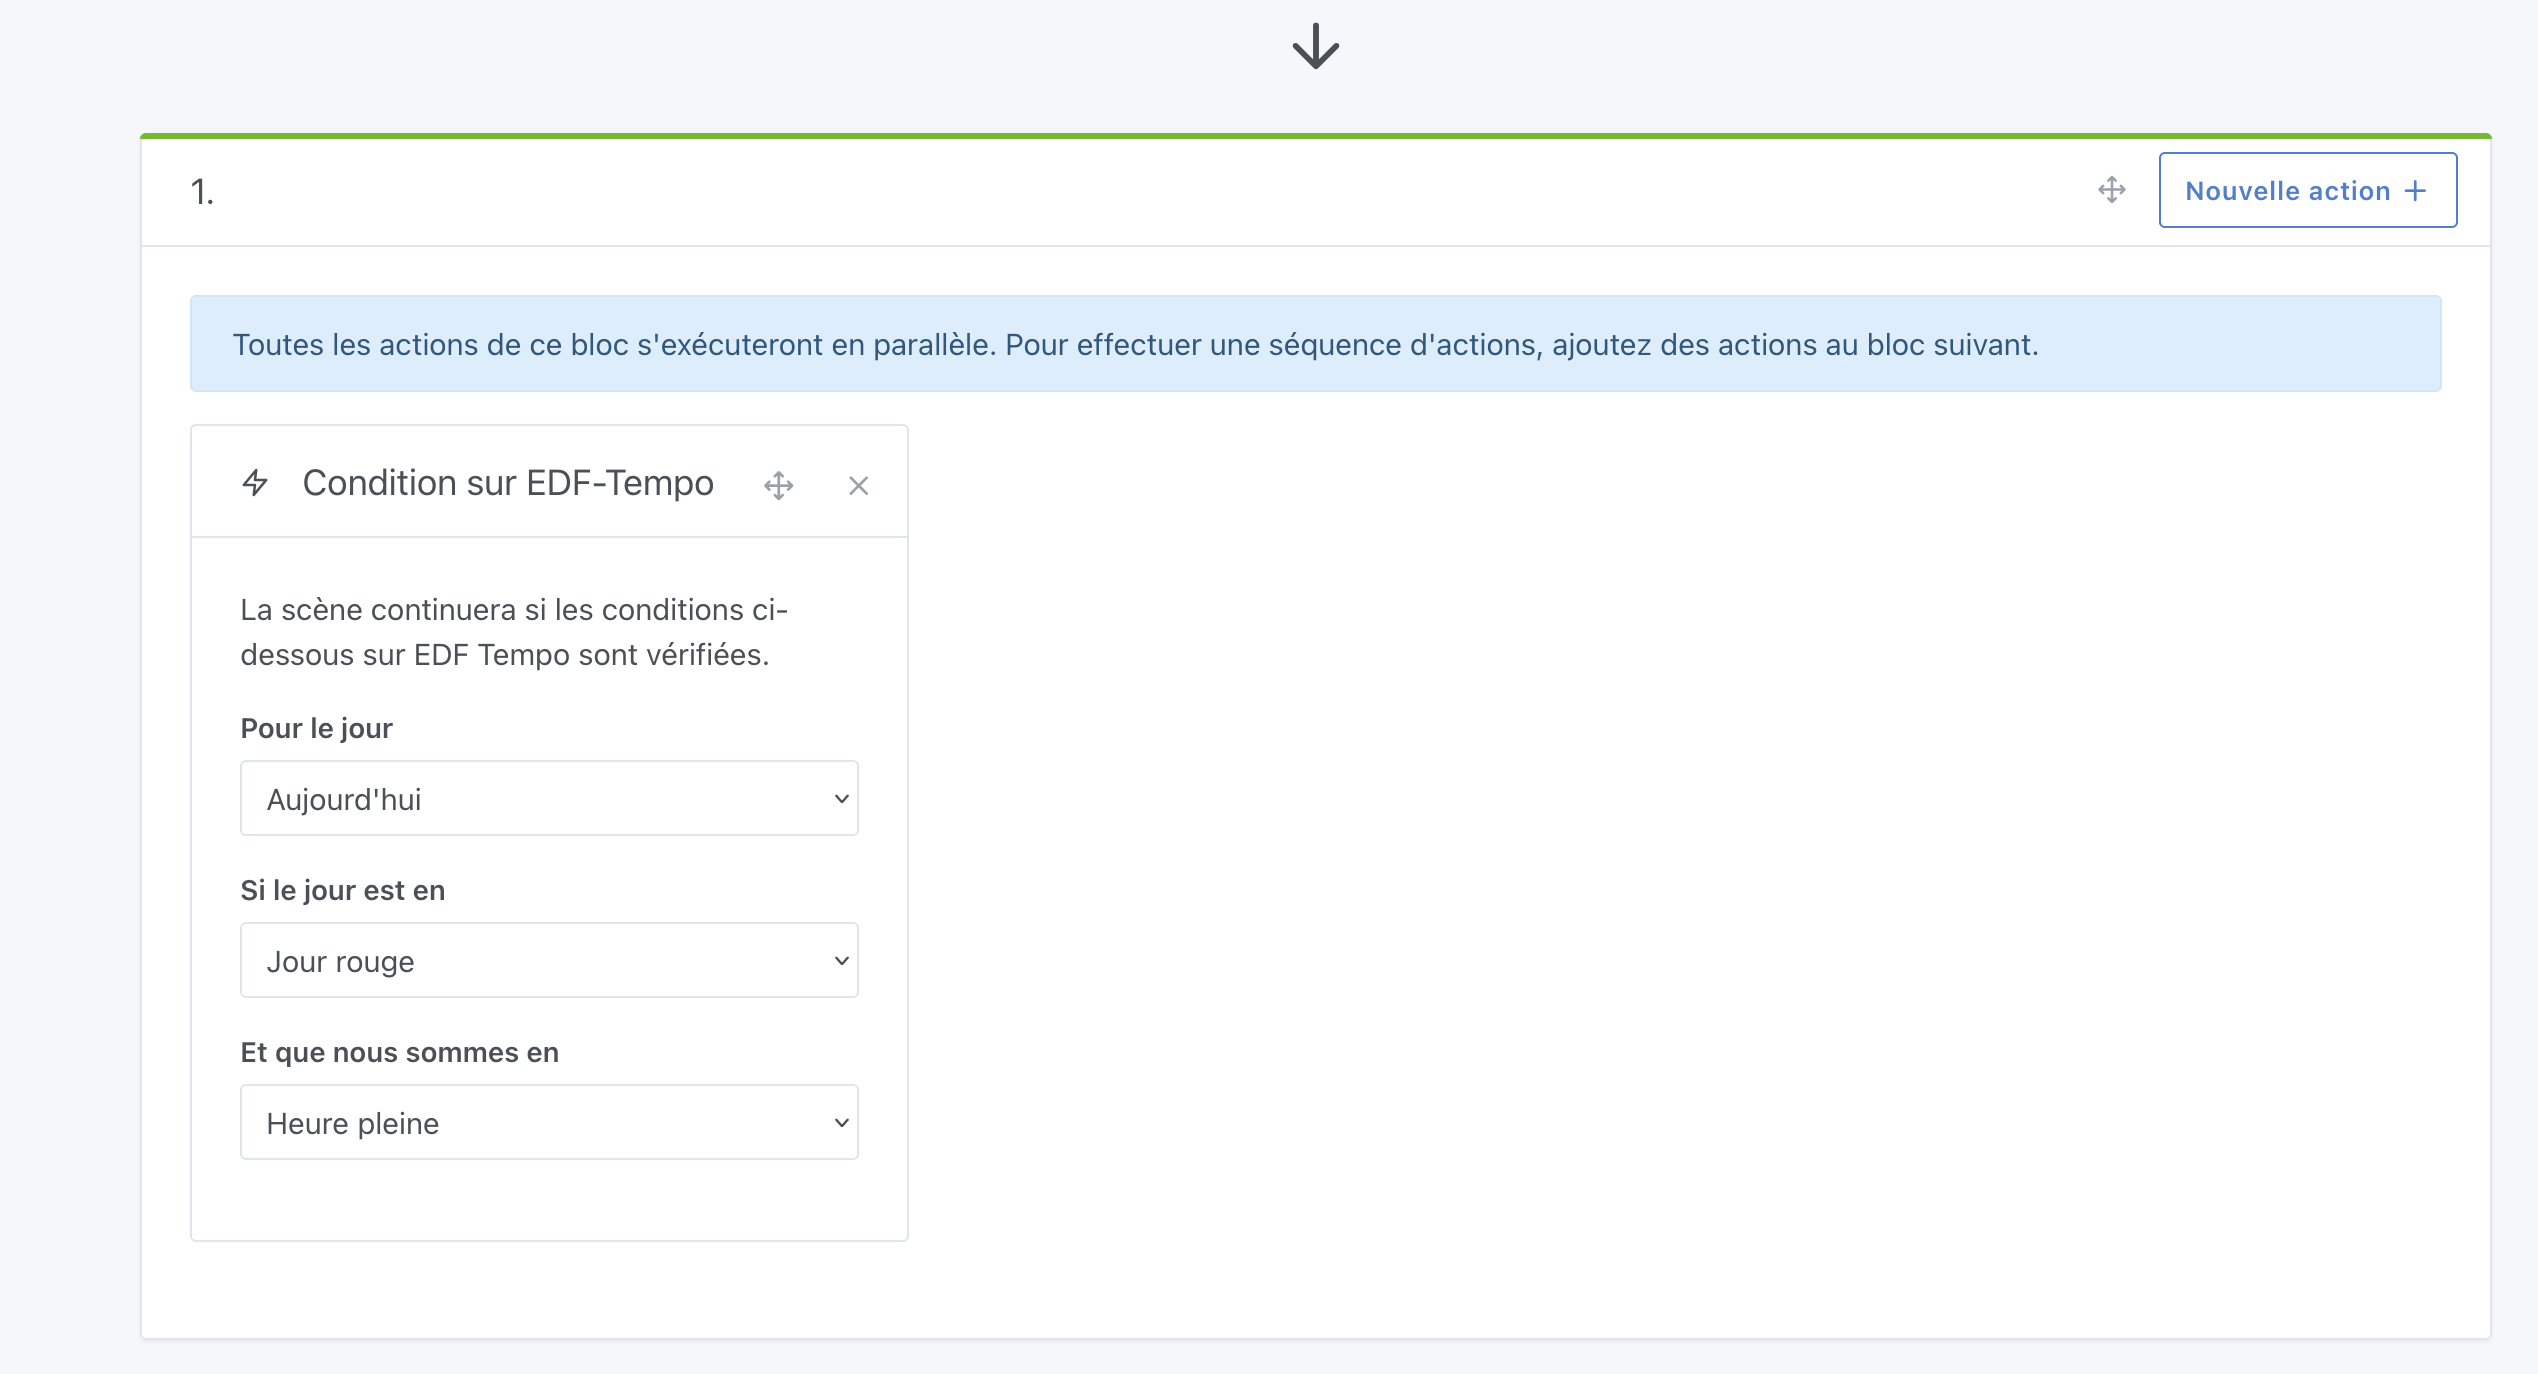Screen dimensions: 2538x1374
Task: Click the move handle of the EDF-Tempo card
Action: coord(778,486)
